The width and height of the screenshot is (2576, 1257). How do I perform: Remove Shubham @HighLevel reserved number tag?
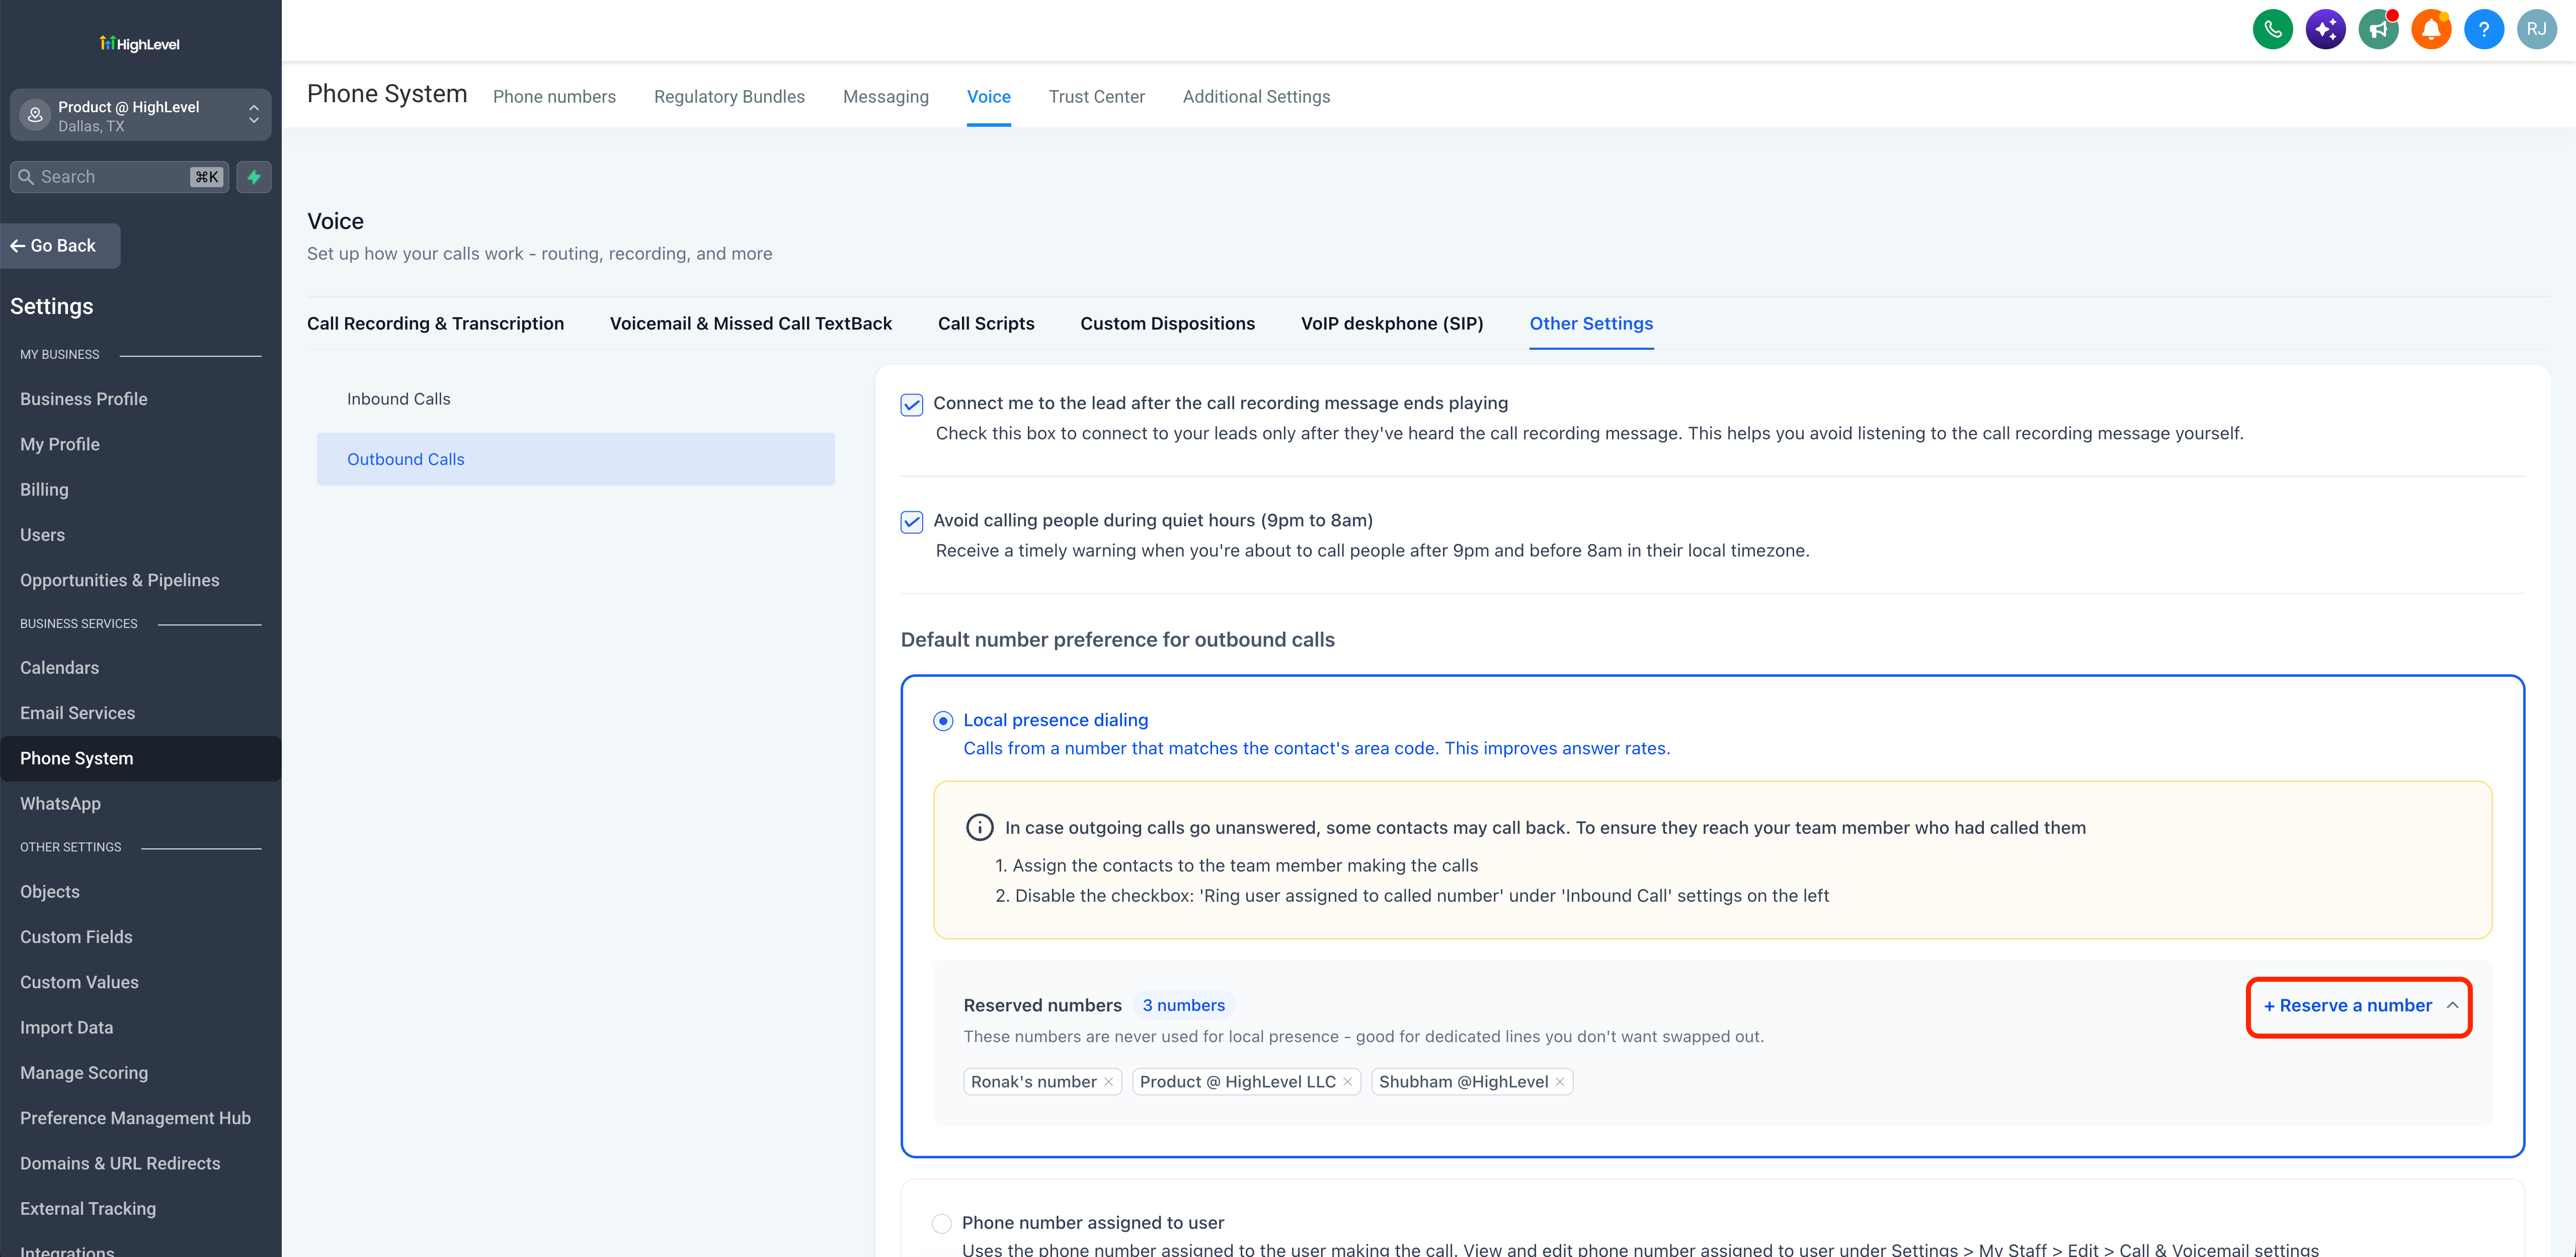1560,1082
